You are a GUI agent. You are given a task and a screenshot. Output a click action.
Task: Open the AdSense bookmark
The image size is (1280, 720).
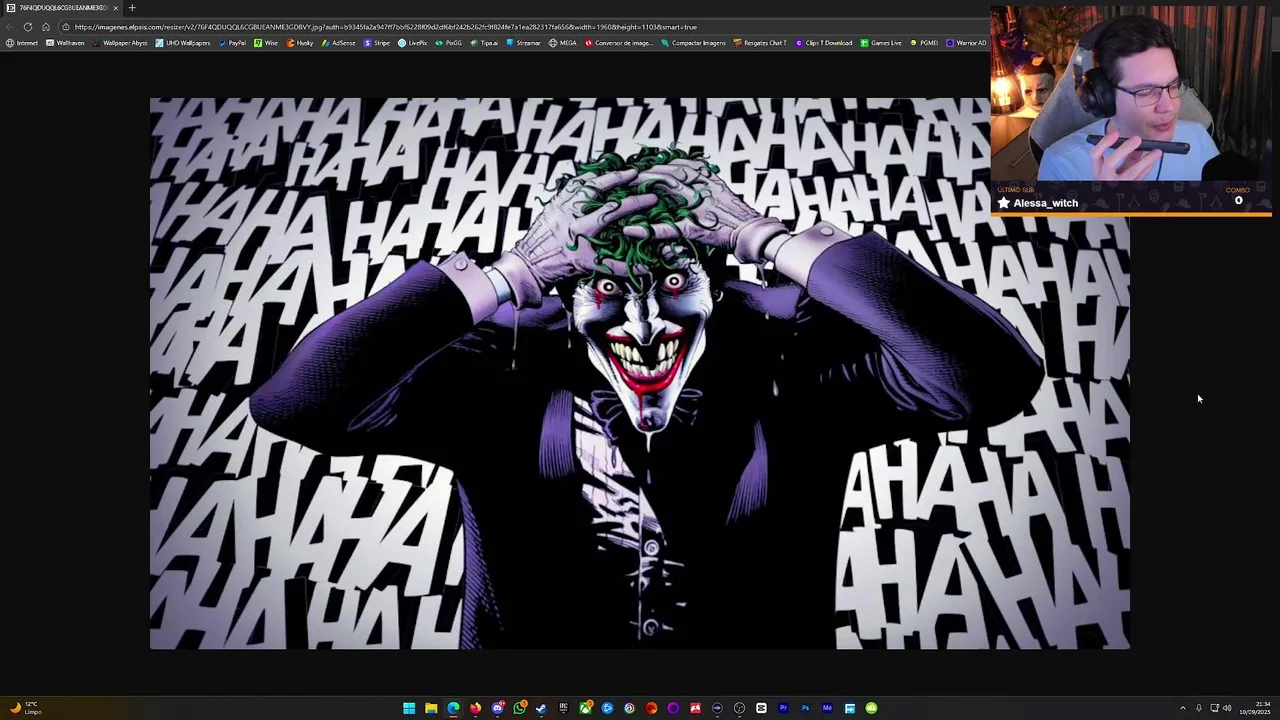[338, 43]
